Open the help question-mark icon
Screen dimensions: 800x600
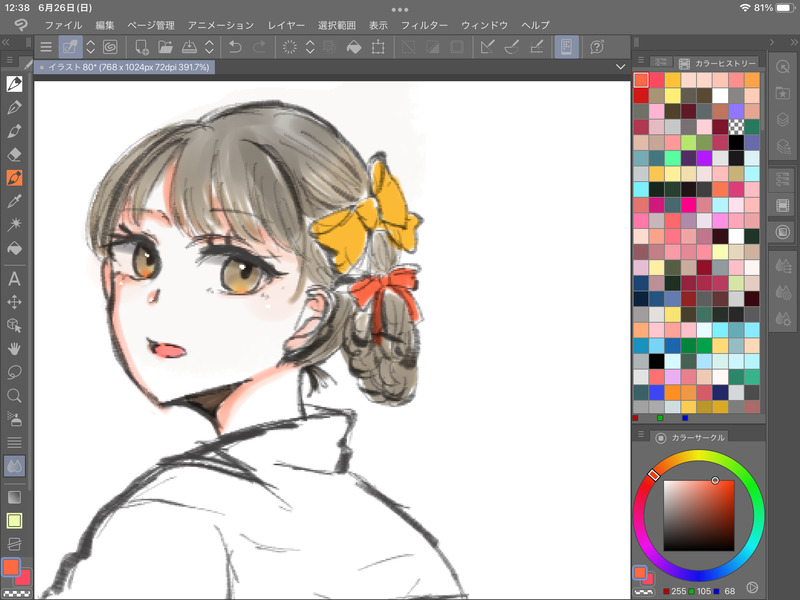[x=596, y=47]
